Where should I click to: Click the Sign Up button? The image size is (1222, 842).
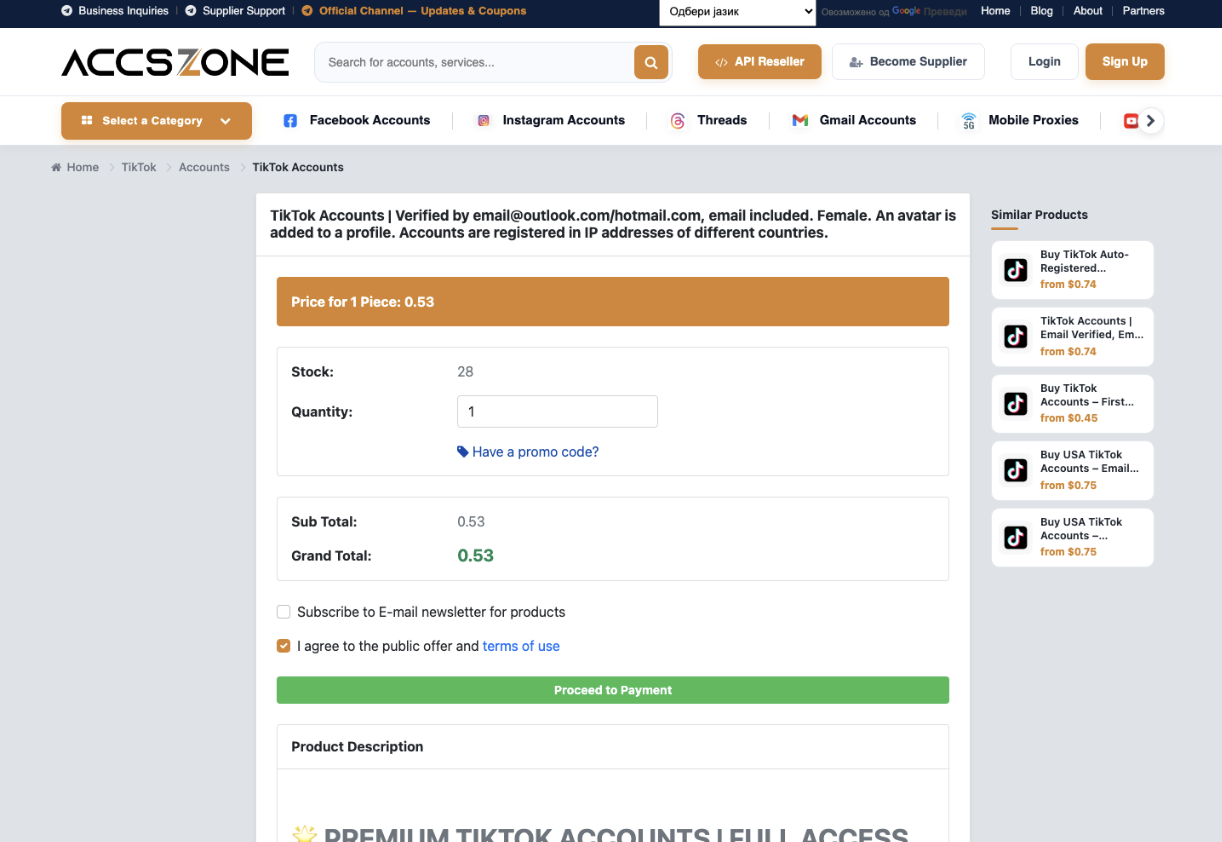1125,62
